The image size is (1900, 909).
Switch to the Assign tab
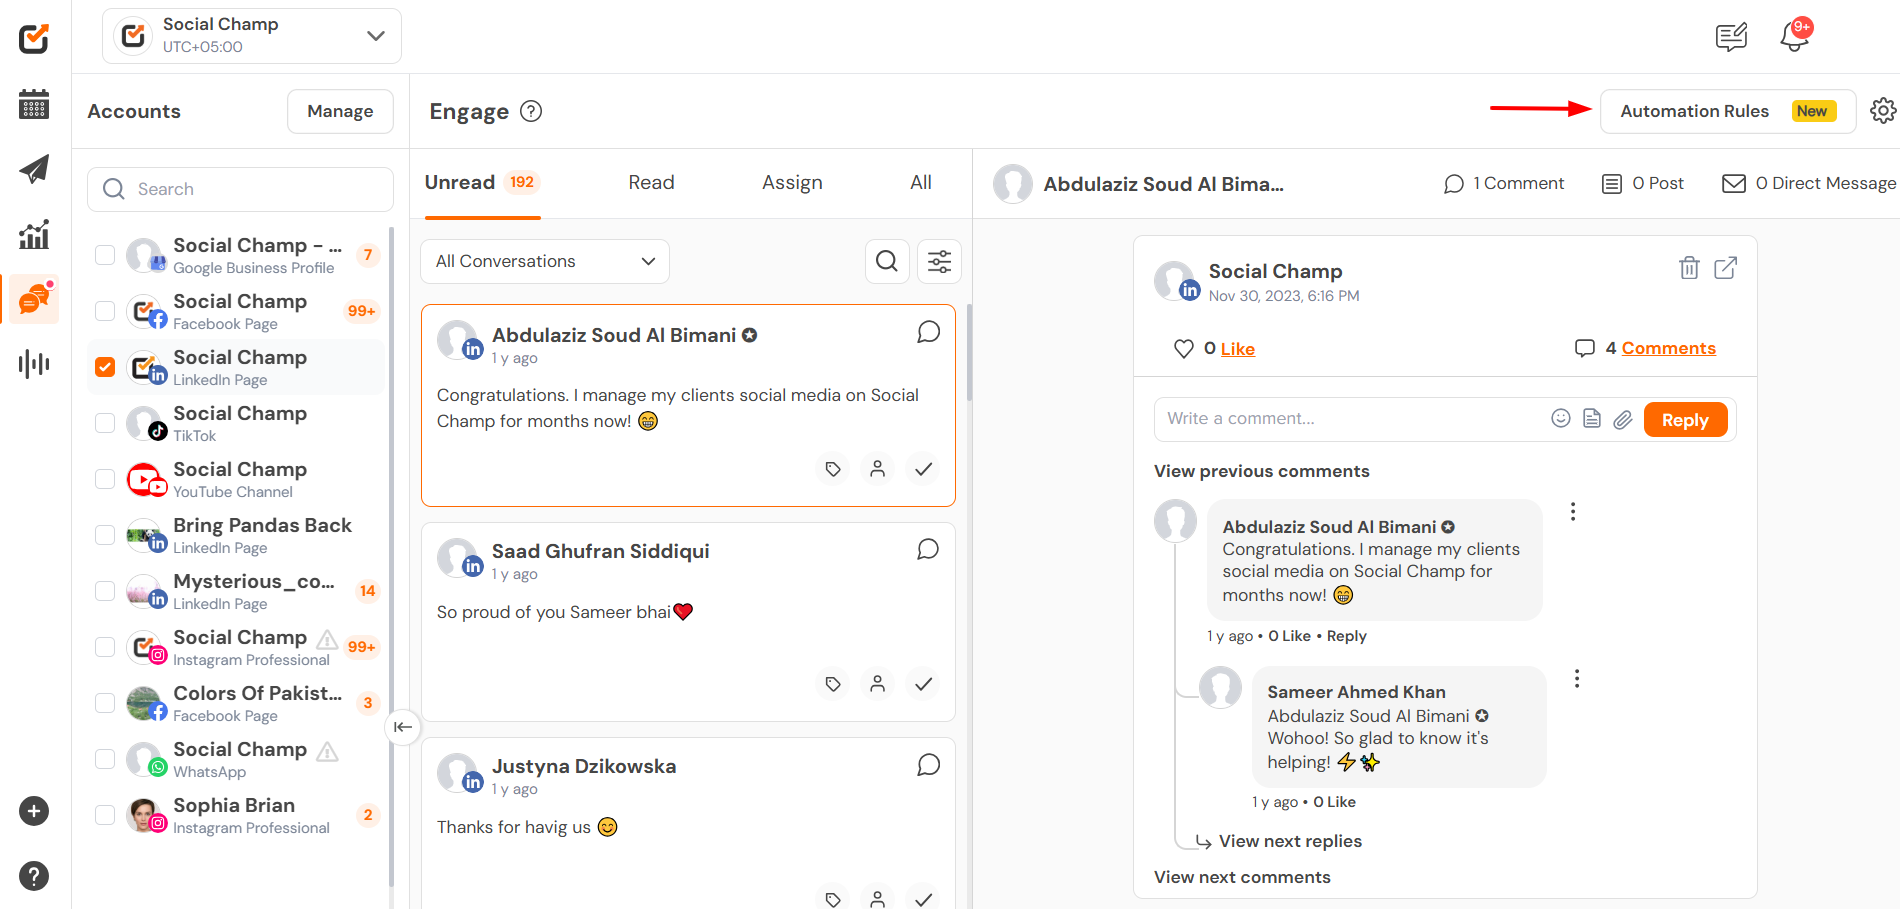point(792,183)
